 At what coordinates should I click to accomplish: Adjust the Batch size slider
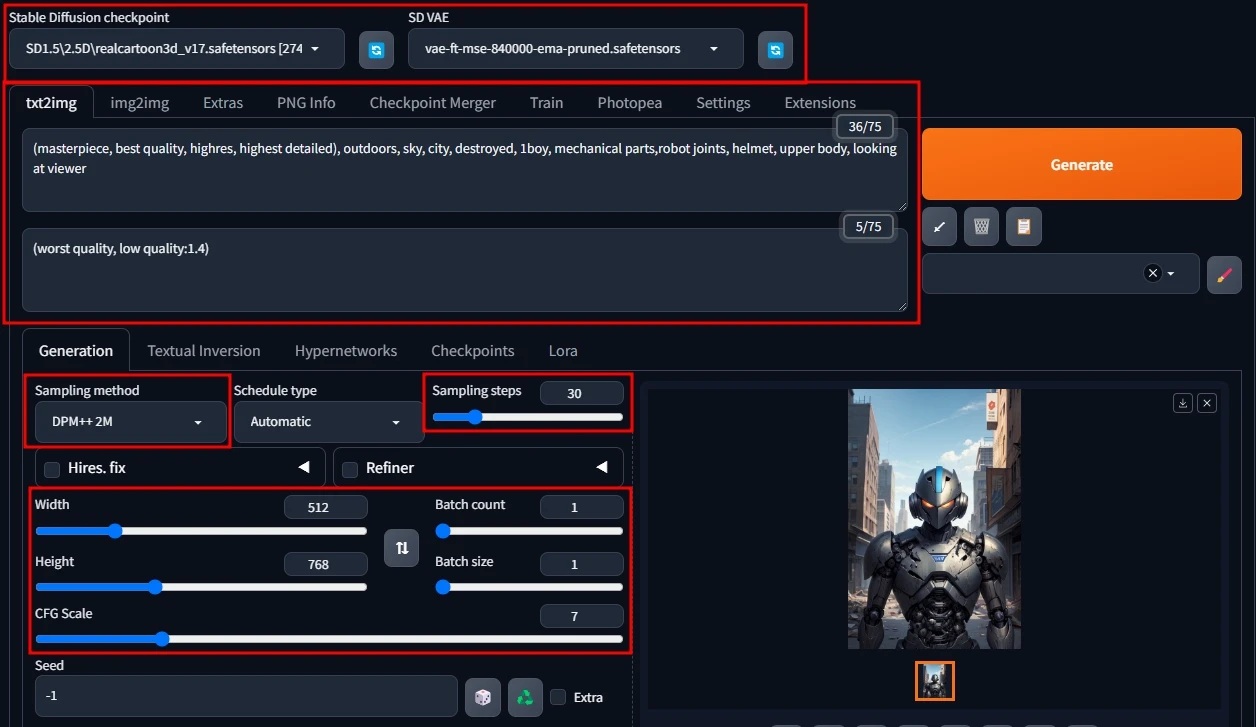coord(529,587)
